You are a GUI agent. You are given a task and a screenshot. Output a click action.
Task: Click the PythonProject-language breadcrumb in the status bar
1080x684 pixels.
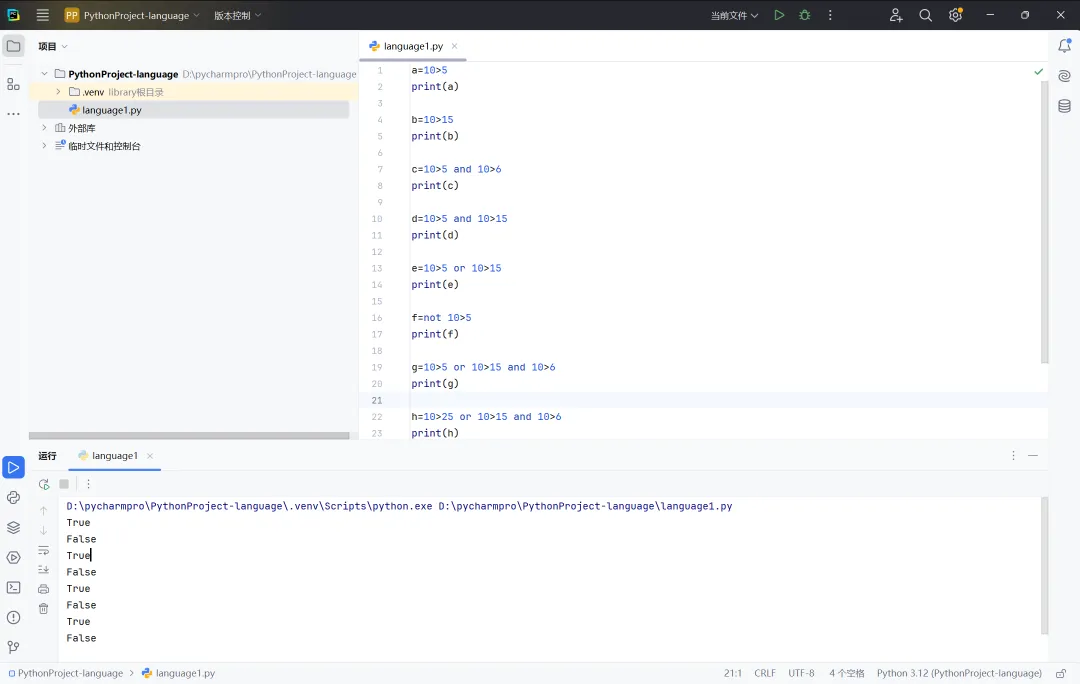[65, 674]
